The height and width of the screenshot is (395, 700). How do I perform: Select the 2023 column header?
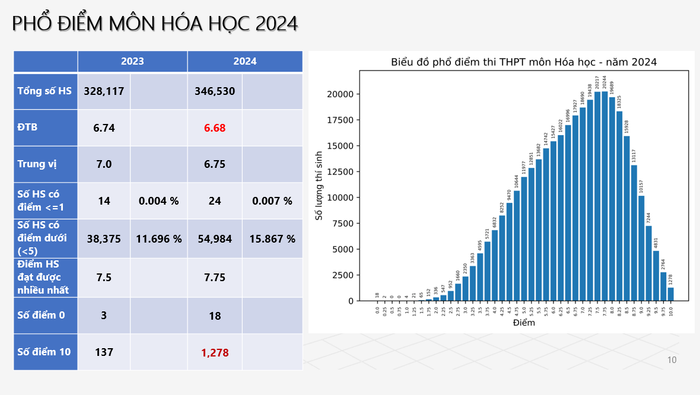click(x=132, y=61)
